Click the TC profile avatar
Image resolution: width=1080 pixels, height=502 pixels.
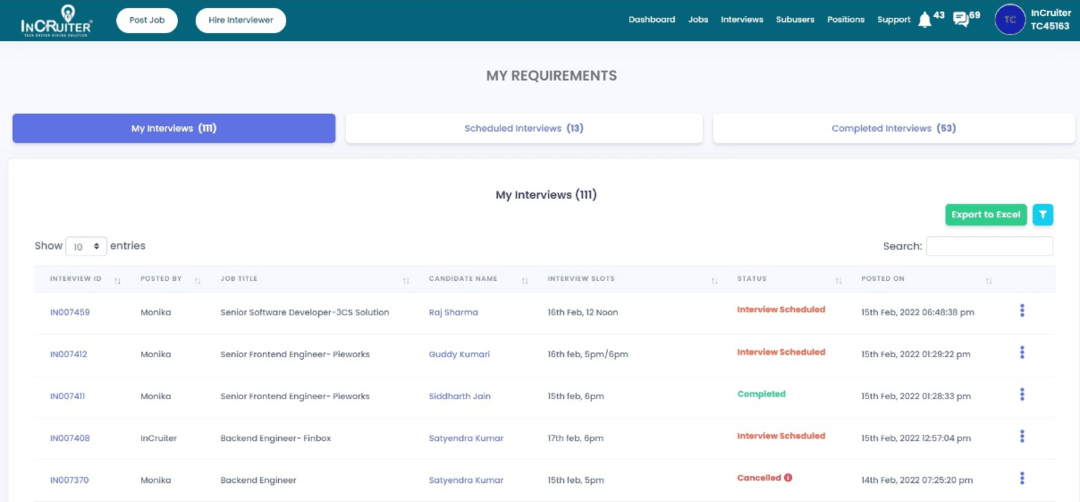pyautogui.click(x=1010, y=20)
